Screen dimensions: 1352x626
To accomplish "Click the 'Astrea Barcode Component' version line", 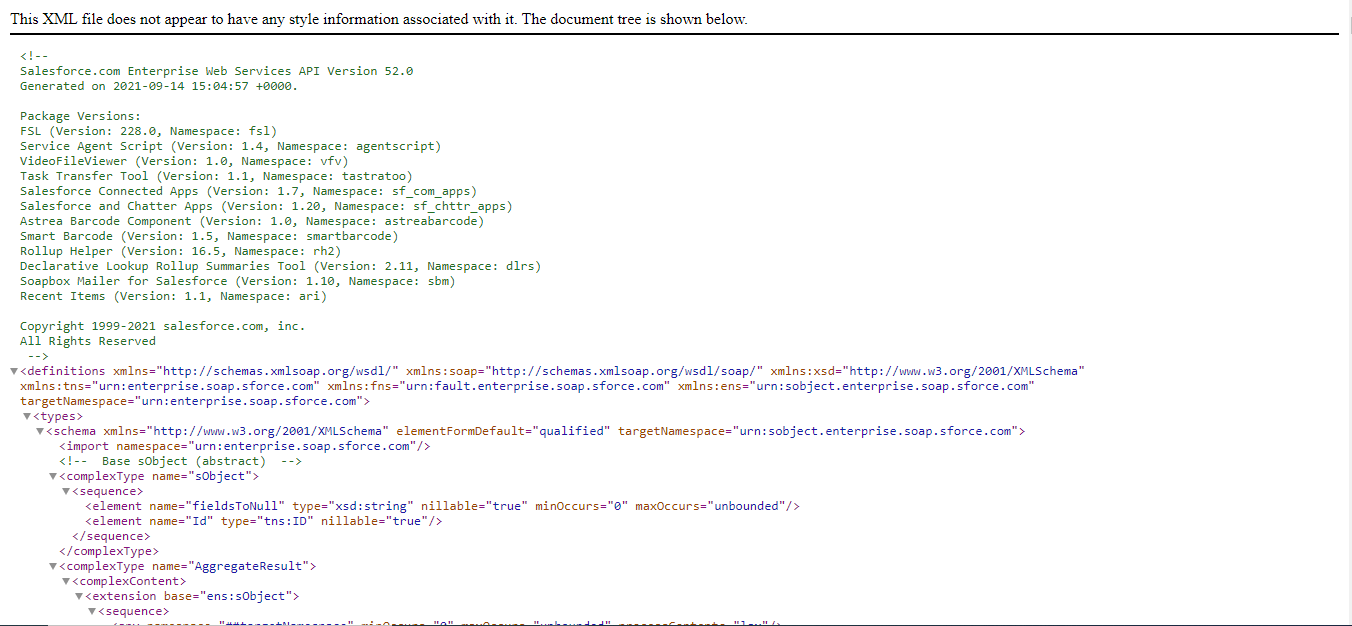I will pos(252,221).
